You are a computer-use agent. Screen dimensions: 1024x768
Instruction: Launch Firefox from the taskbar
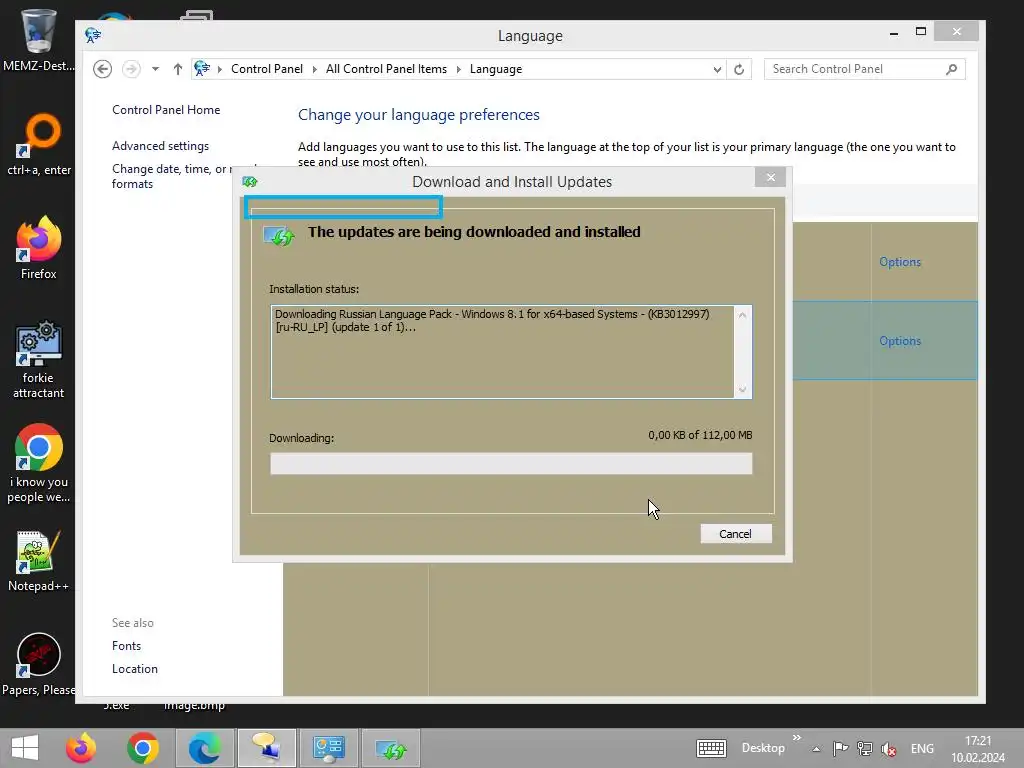coord(81,748)
